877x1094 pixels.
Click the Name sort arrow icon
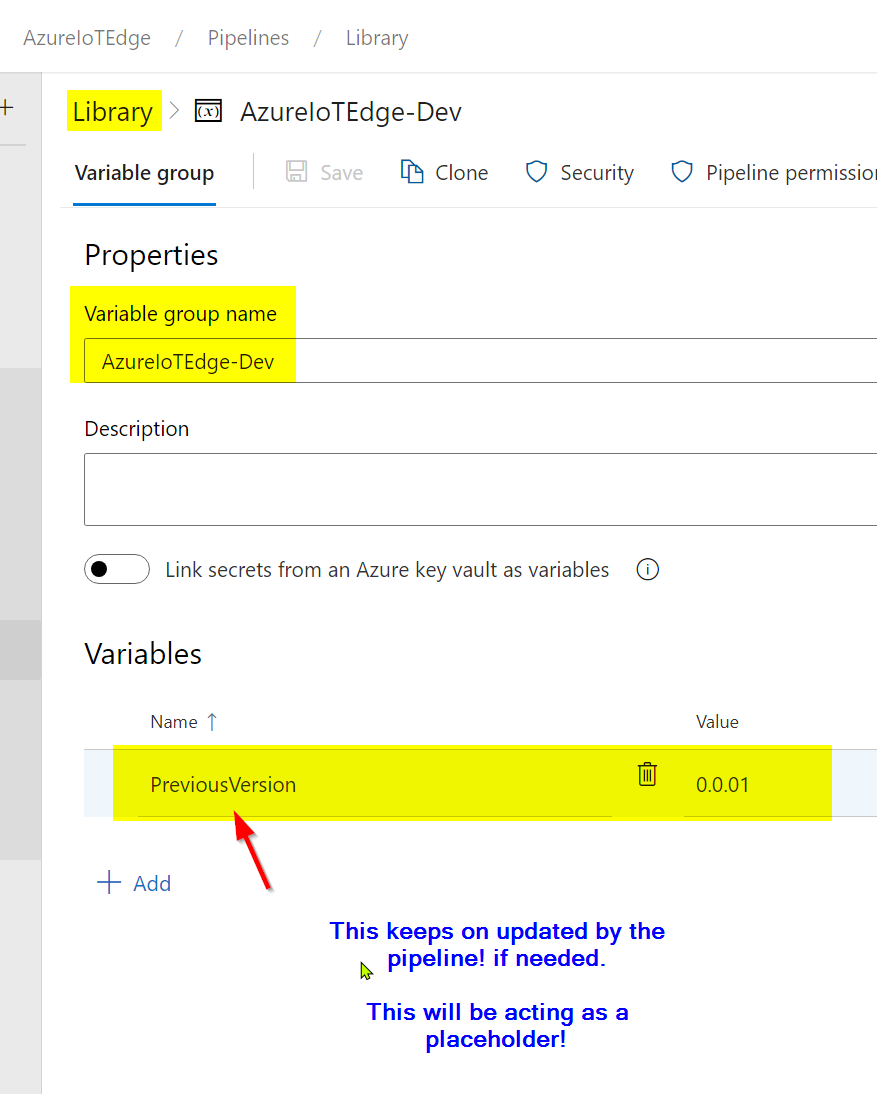coord(212,722)
